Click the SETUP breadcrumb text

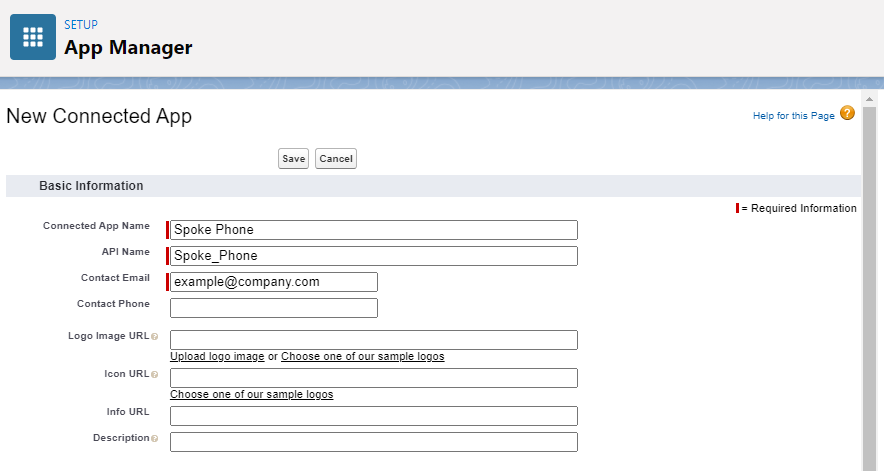pyautogui.click(x=81, y=25)
